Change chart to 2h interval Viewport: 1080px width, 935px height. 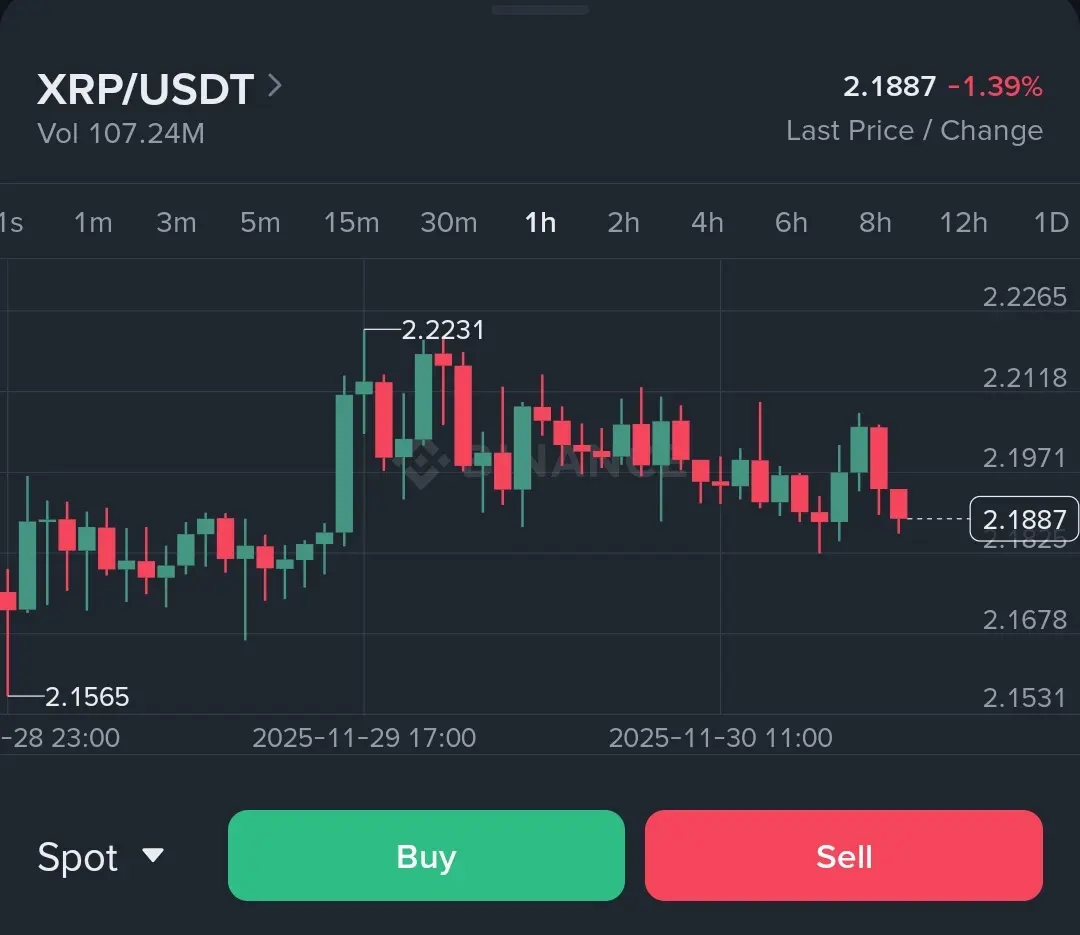623,222
